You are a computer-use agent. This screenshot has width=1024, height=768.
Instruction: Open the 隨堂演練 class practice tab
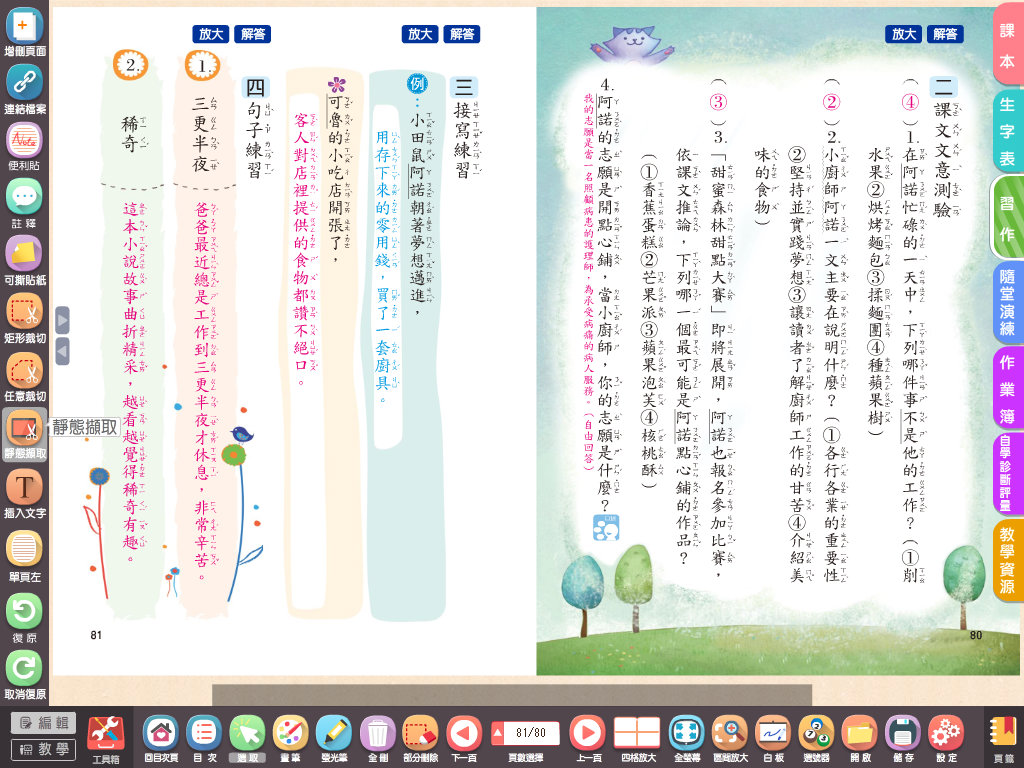tap(1007, 303)
